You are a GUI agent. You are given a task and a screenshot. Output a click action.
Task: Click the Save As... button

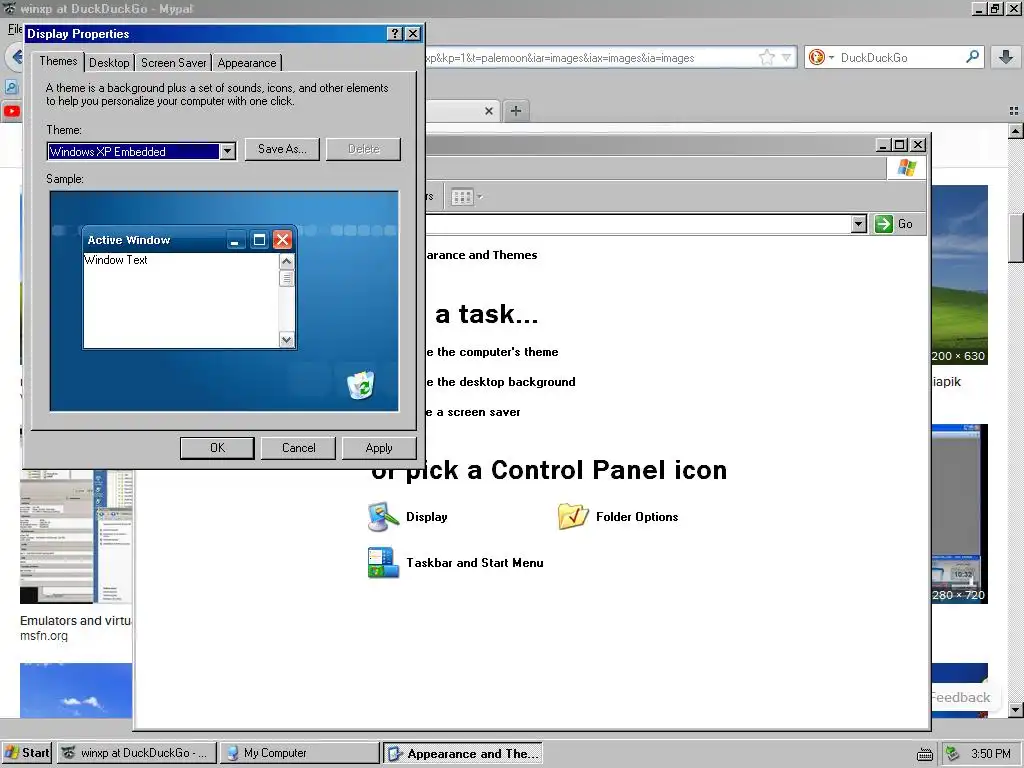(282, 149)
